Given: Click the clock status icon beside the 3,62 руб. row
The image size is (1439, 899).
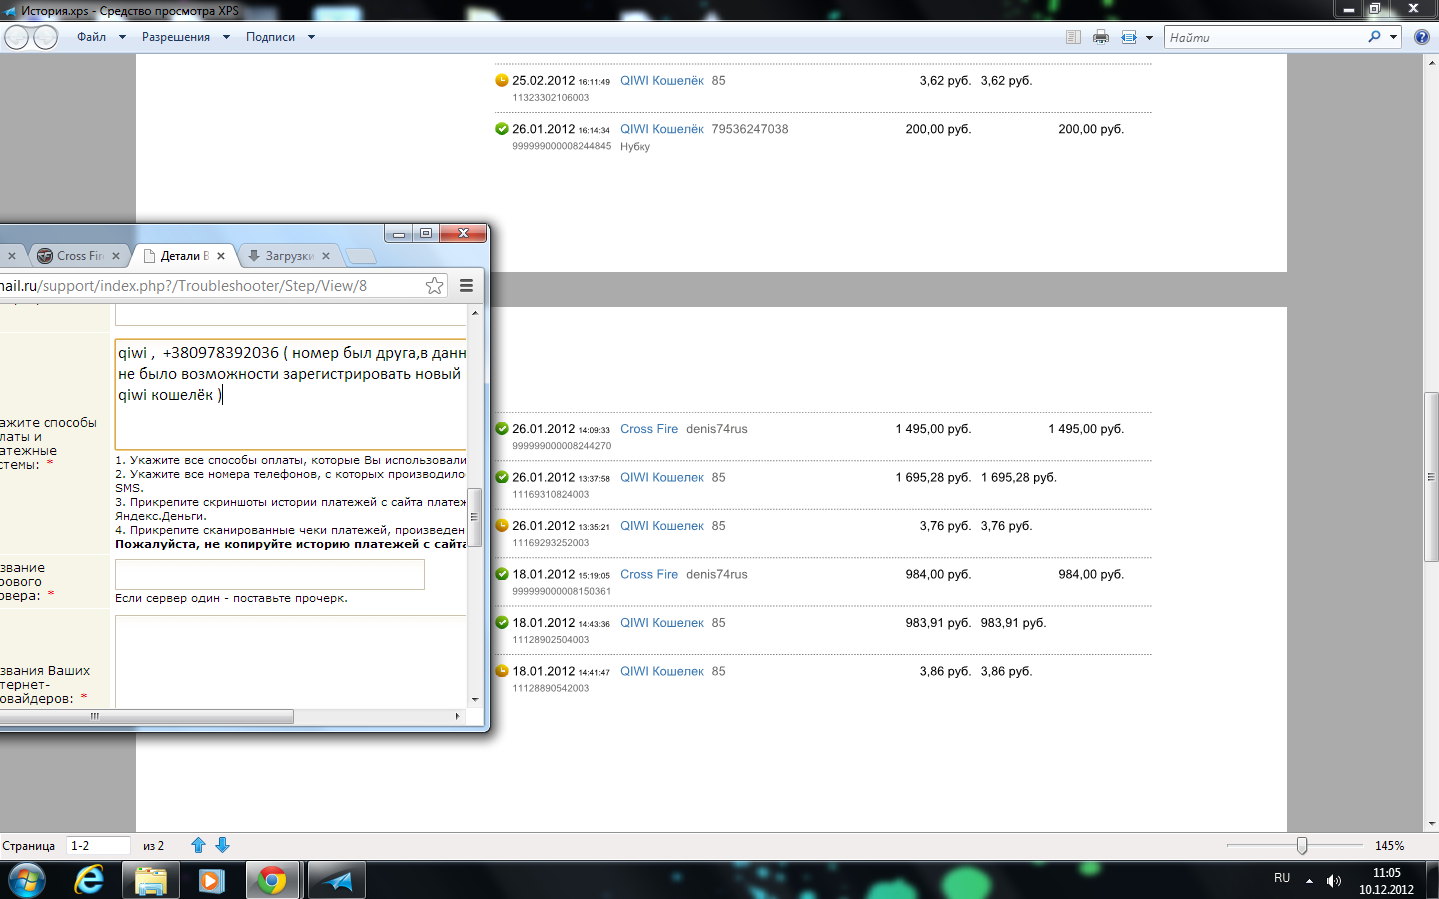Looking at the screenshot, I should click(502, 81).
